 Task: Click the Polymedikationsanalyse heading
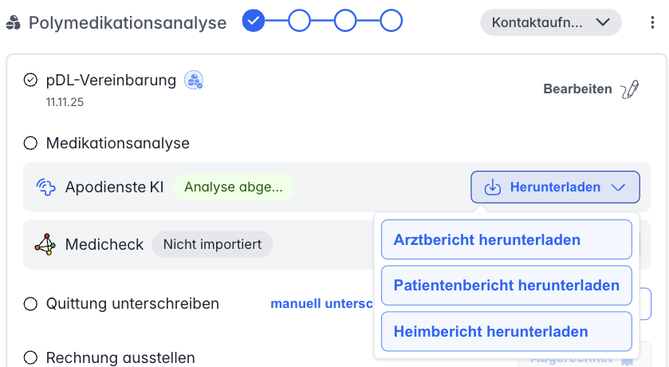(128, 23)
